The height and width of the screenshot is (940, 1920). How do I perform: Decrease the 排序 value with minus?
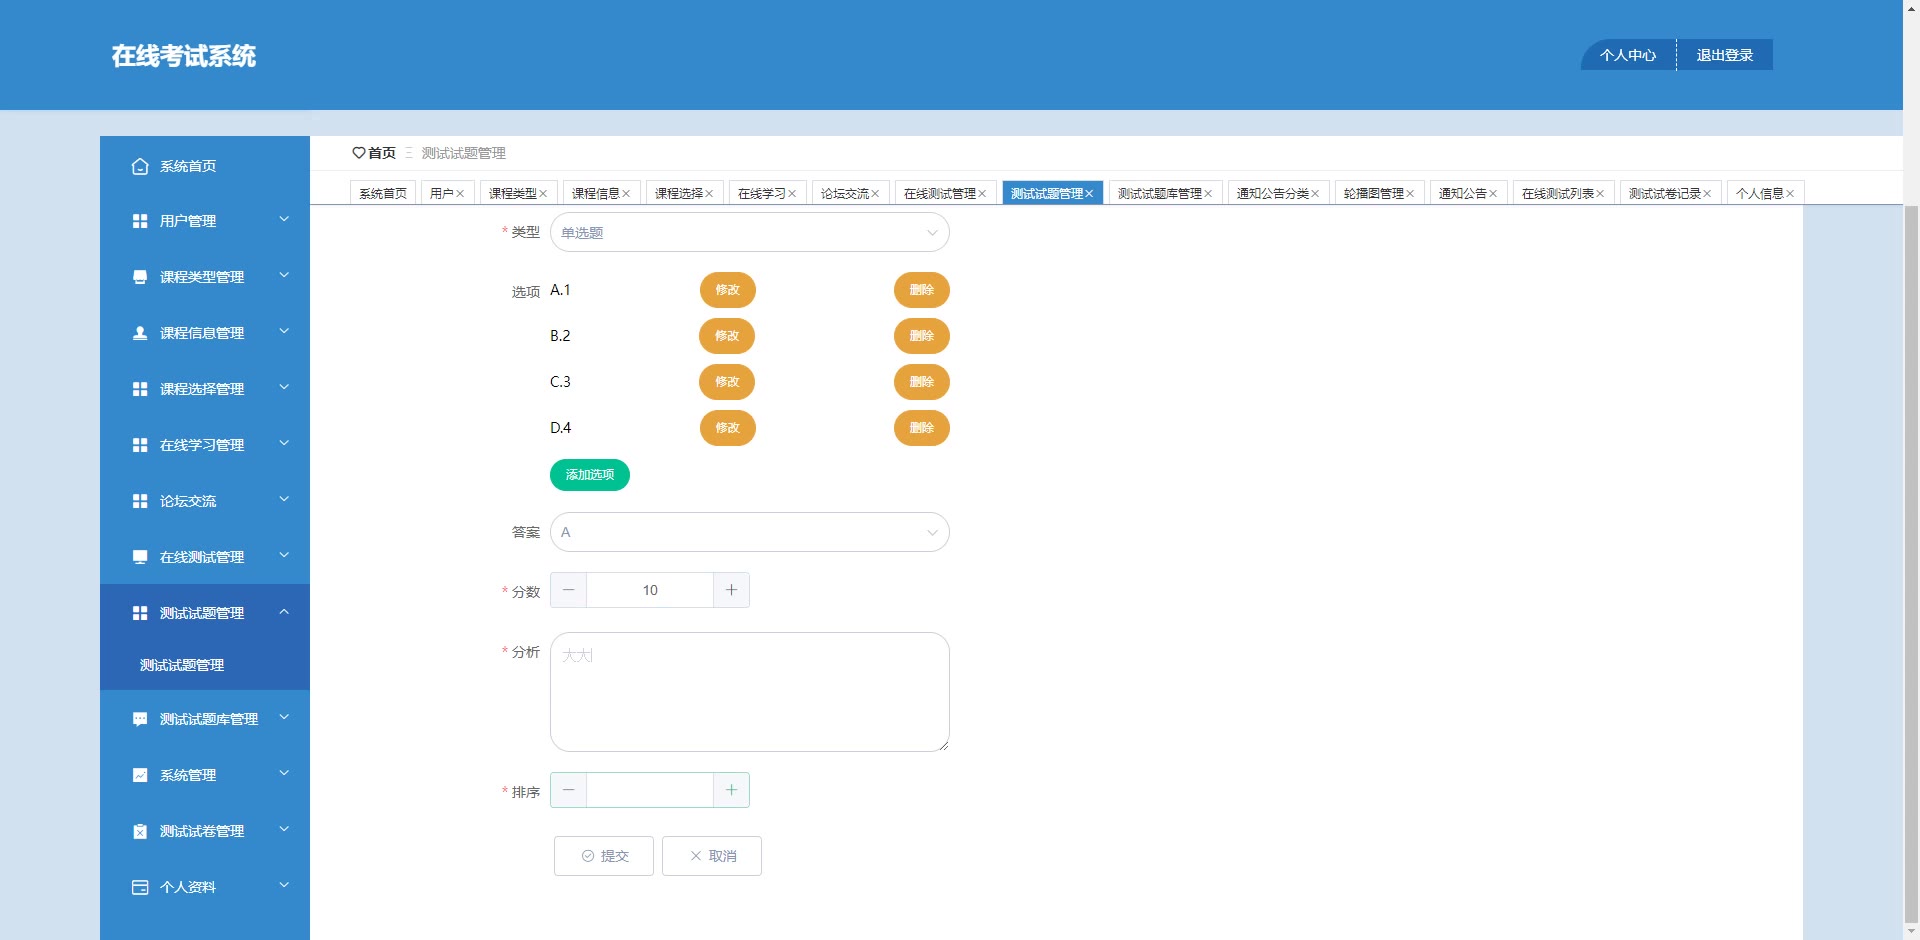pos(568,790)
